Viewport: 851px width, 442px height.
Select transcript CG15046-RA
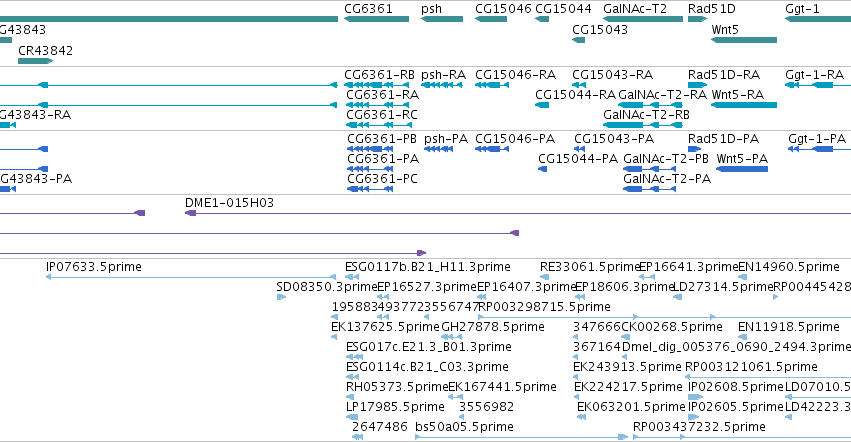pos(492,85)
